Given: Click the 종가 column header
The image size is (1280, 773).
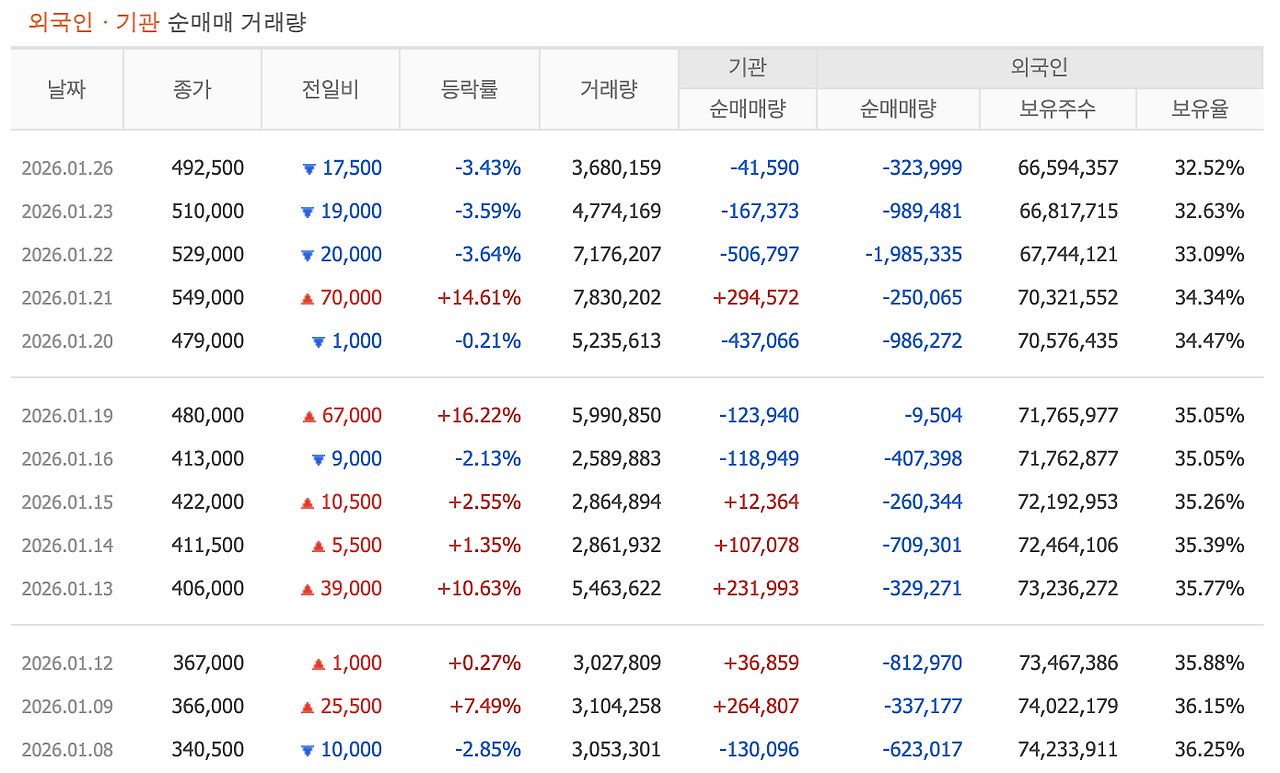Looking at the screenshot, I should [x=192, y=88].
